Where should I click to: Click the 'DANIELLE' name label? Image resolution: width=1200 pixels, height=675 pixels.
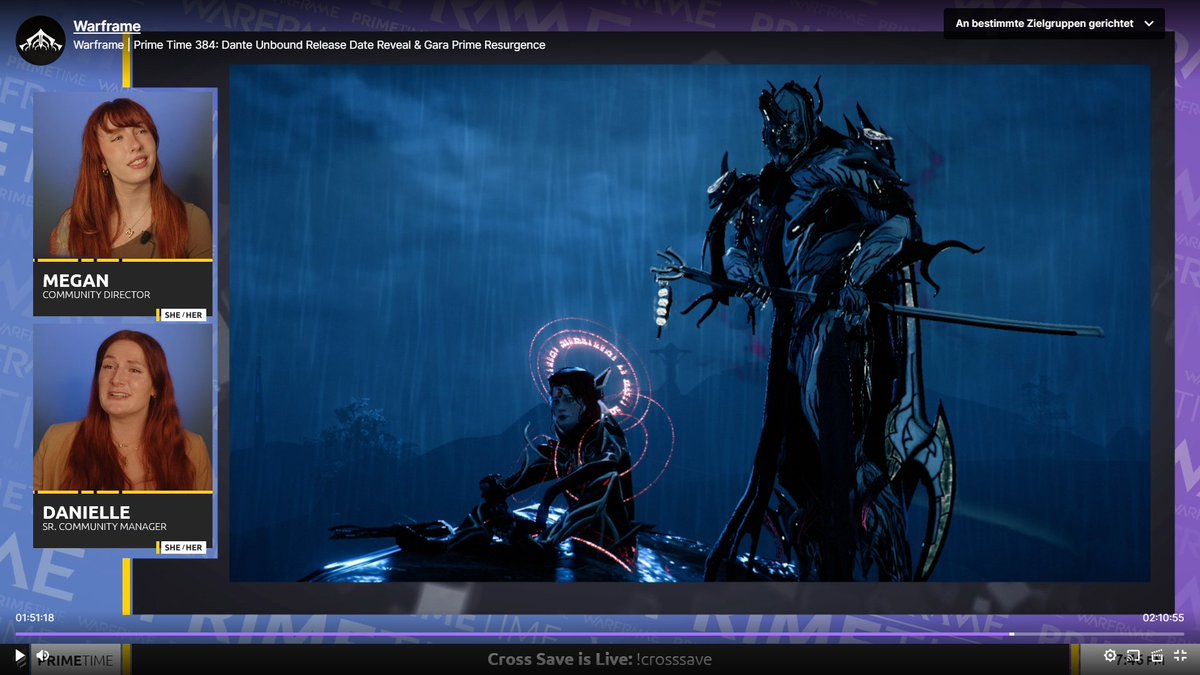point(87,512)
